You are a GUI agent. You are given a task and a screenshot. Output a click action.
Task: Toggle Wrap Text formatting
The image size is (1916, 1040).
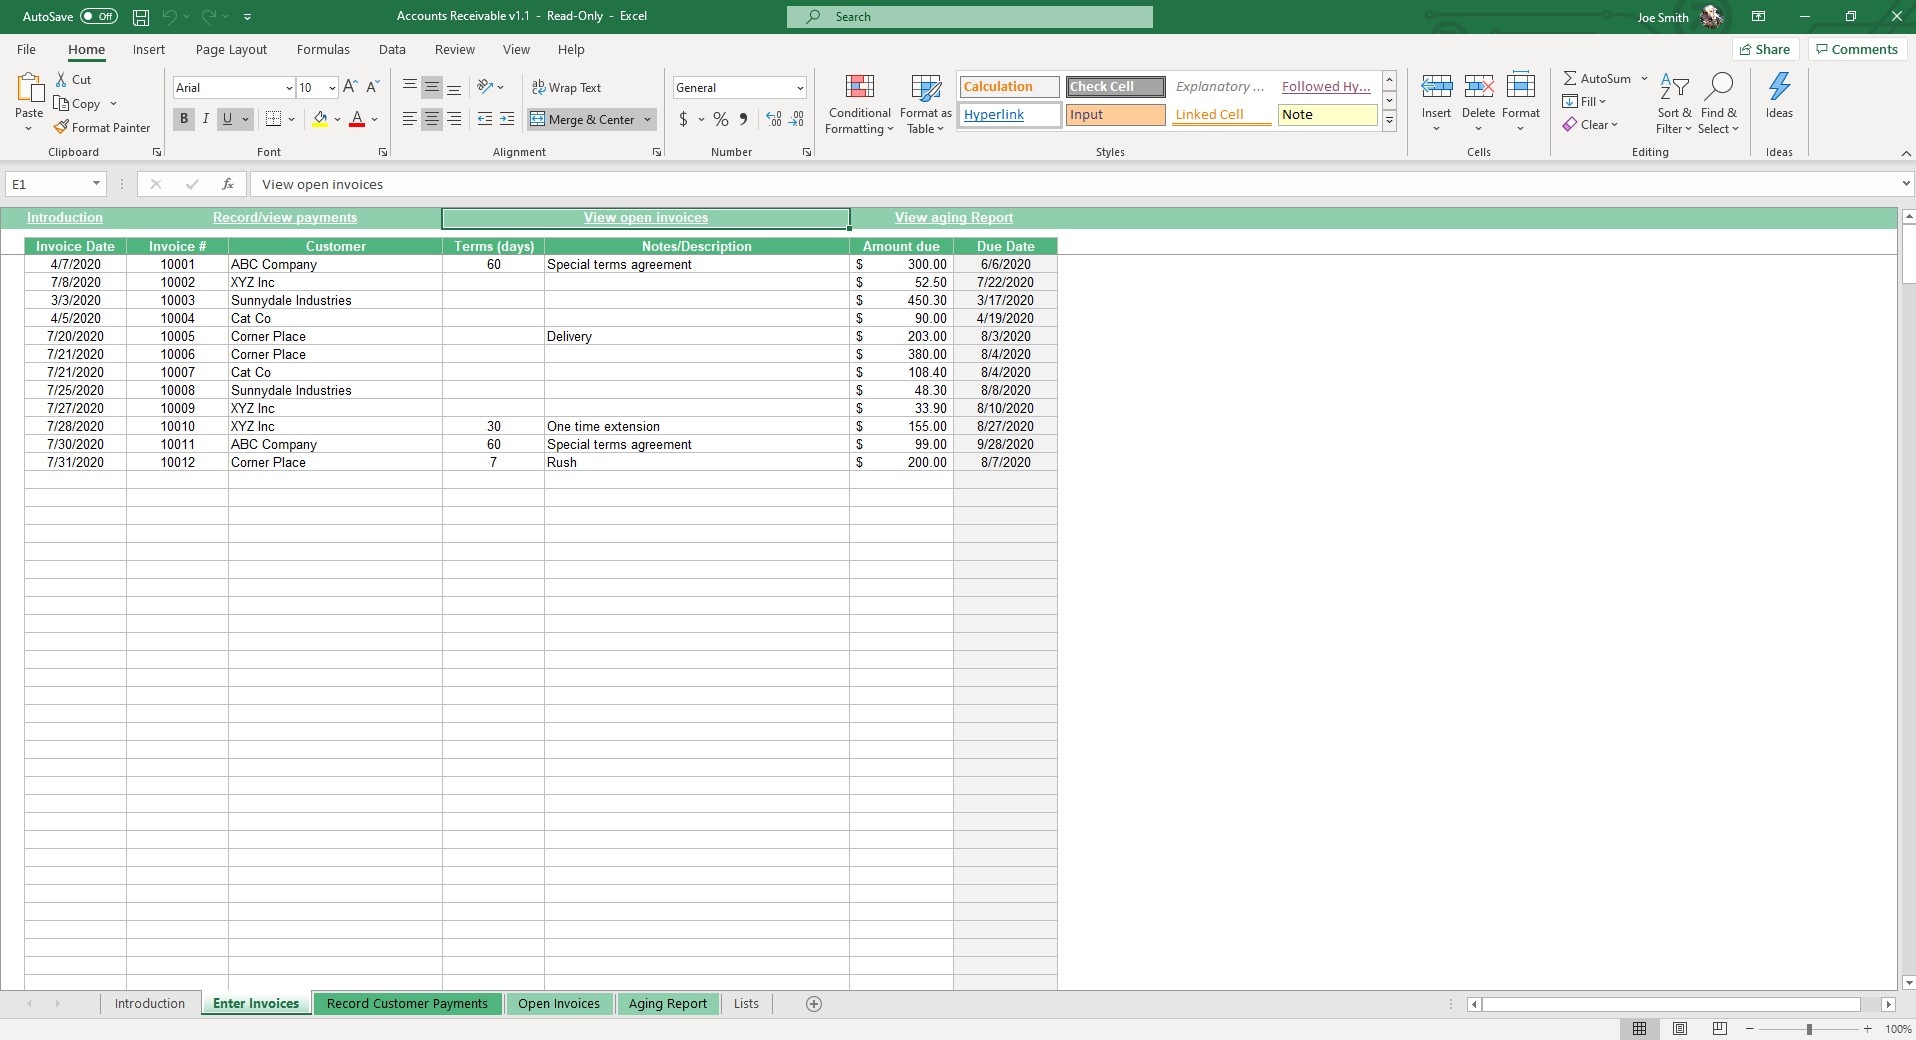tap(568, 87)
